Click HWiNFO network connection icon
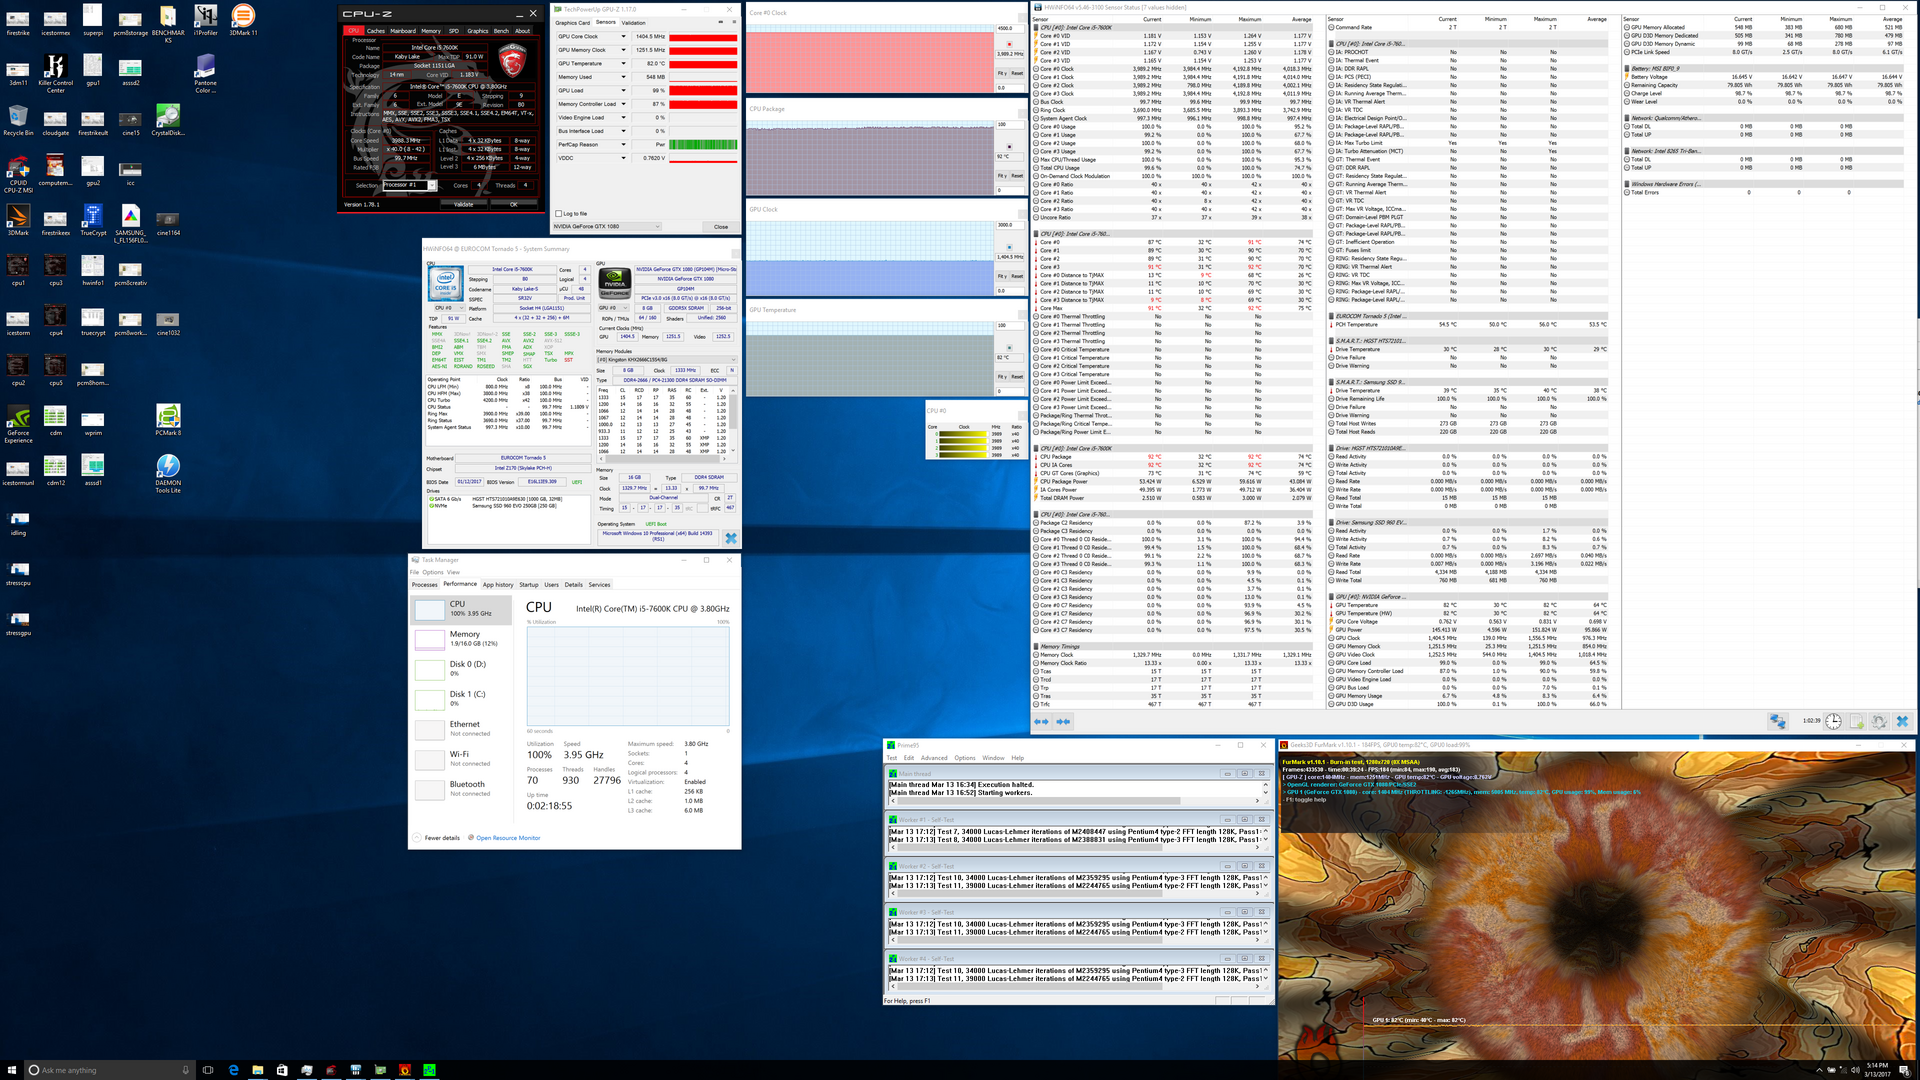The height and width of the screenshot is (1080, 1920). pos(1777,722)
